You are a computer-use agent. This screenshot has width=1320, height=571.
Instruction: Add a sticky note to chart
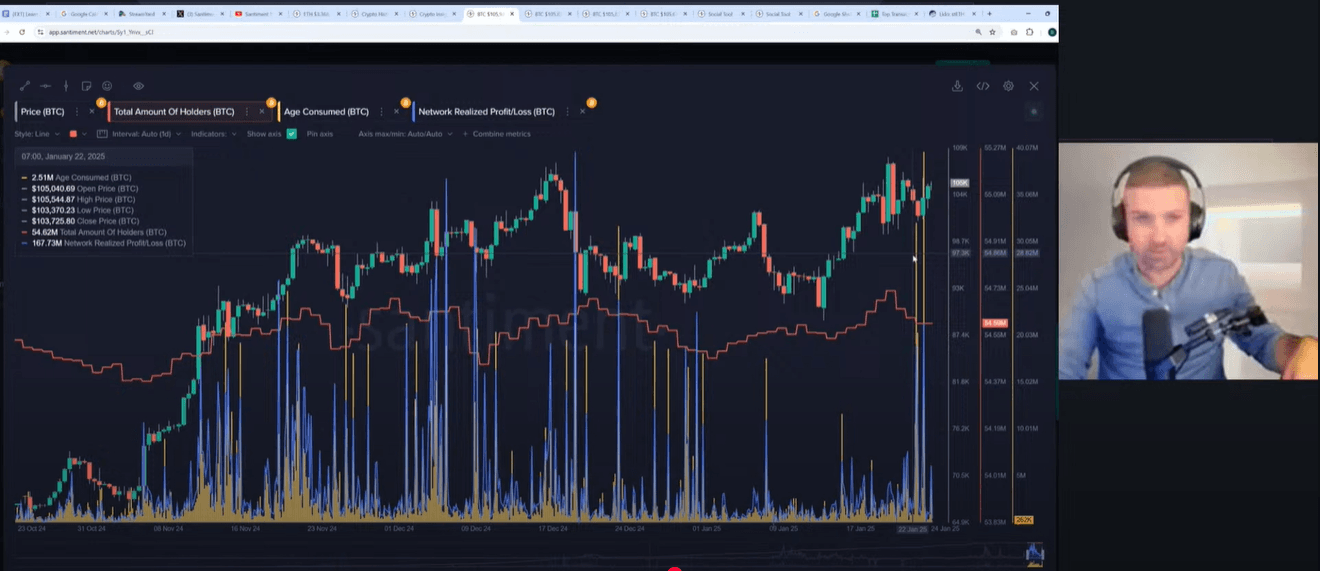(87, 87)
